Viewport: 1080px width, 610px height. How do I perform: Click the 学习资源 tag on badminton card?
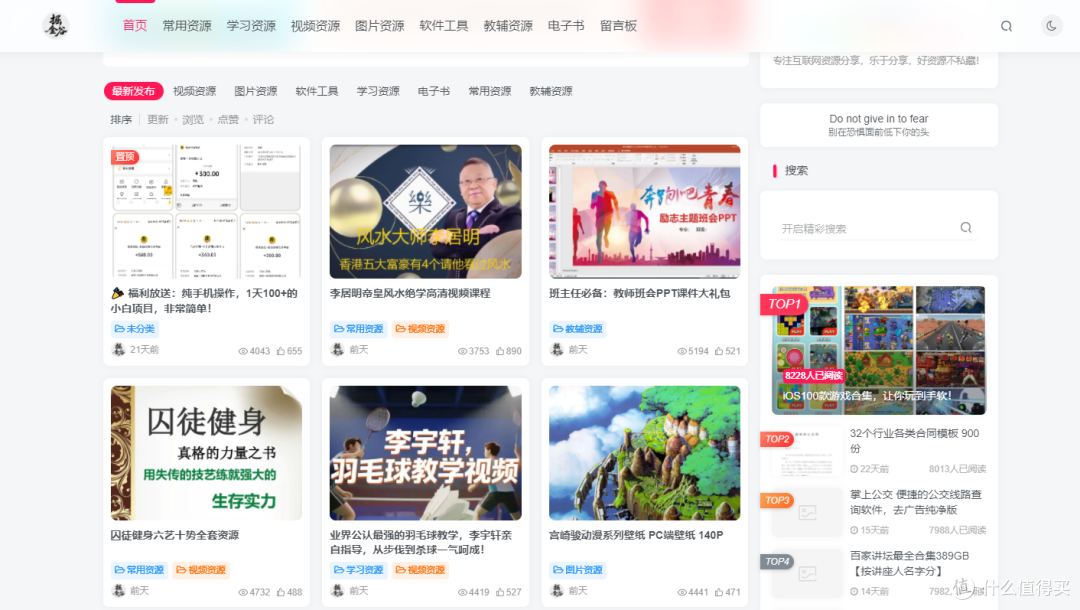(359, 570)
